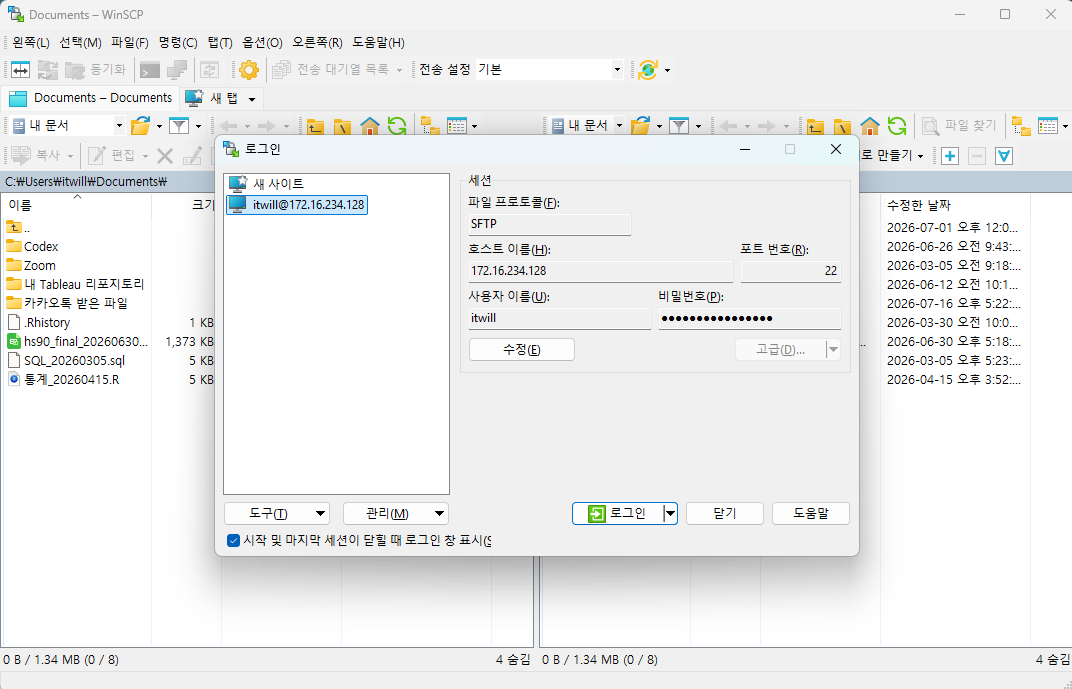Open the 도구(T) dropdown button
This screenshot has width=1072, height=689.
click(x=276, y=513)
